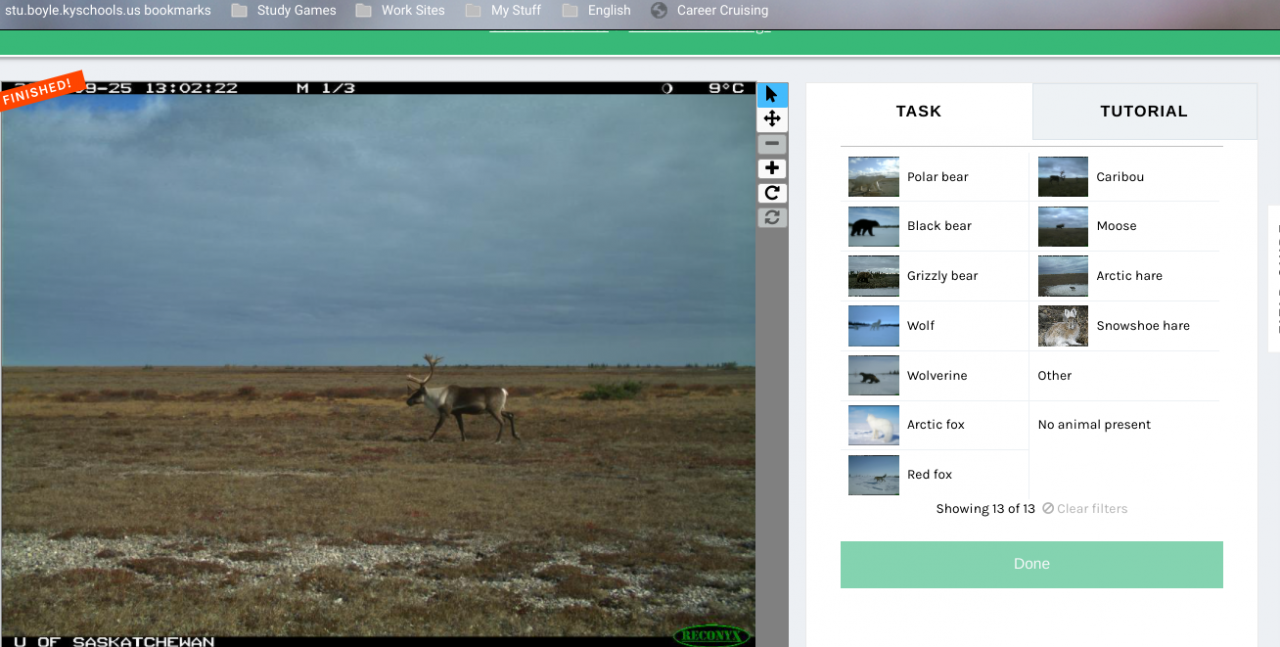
Task: Rotate the camera trap image
Action: pos(772,193)
